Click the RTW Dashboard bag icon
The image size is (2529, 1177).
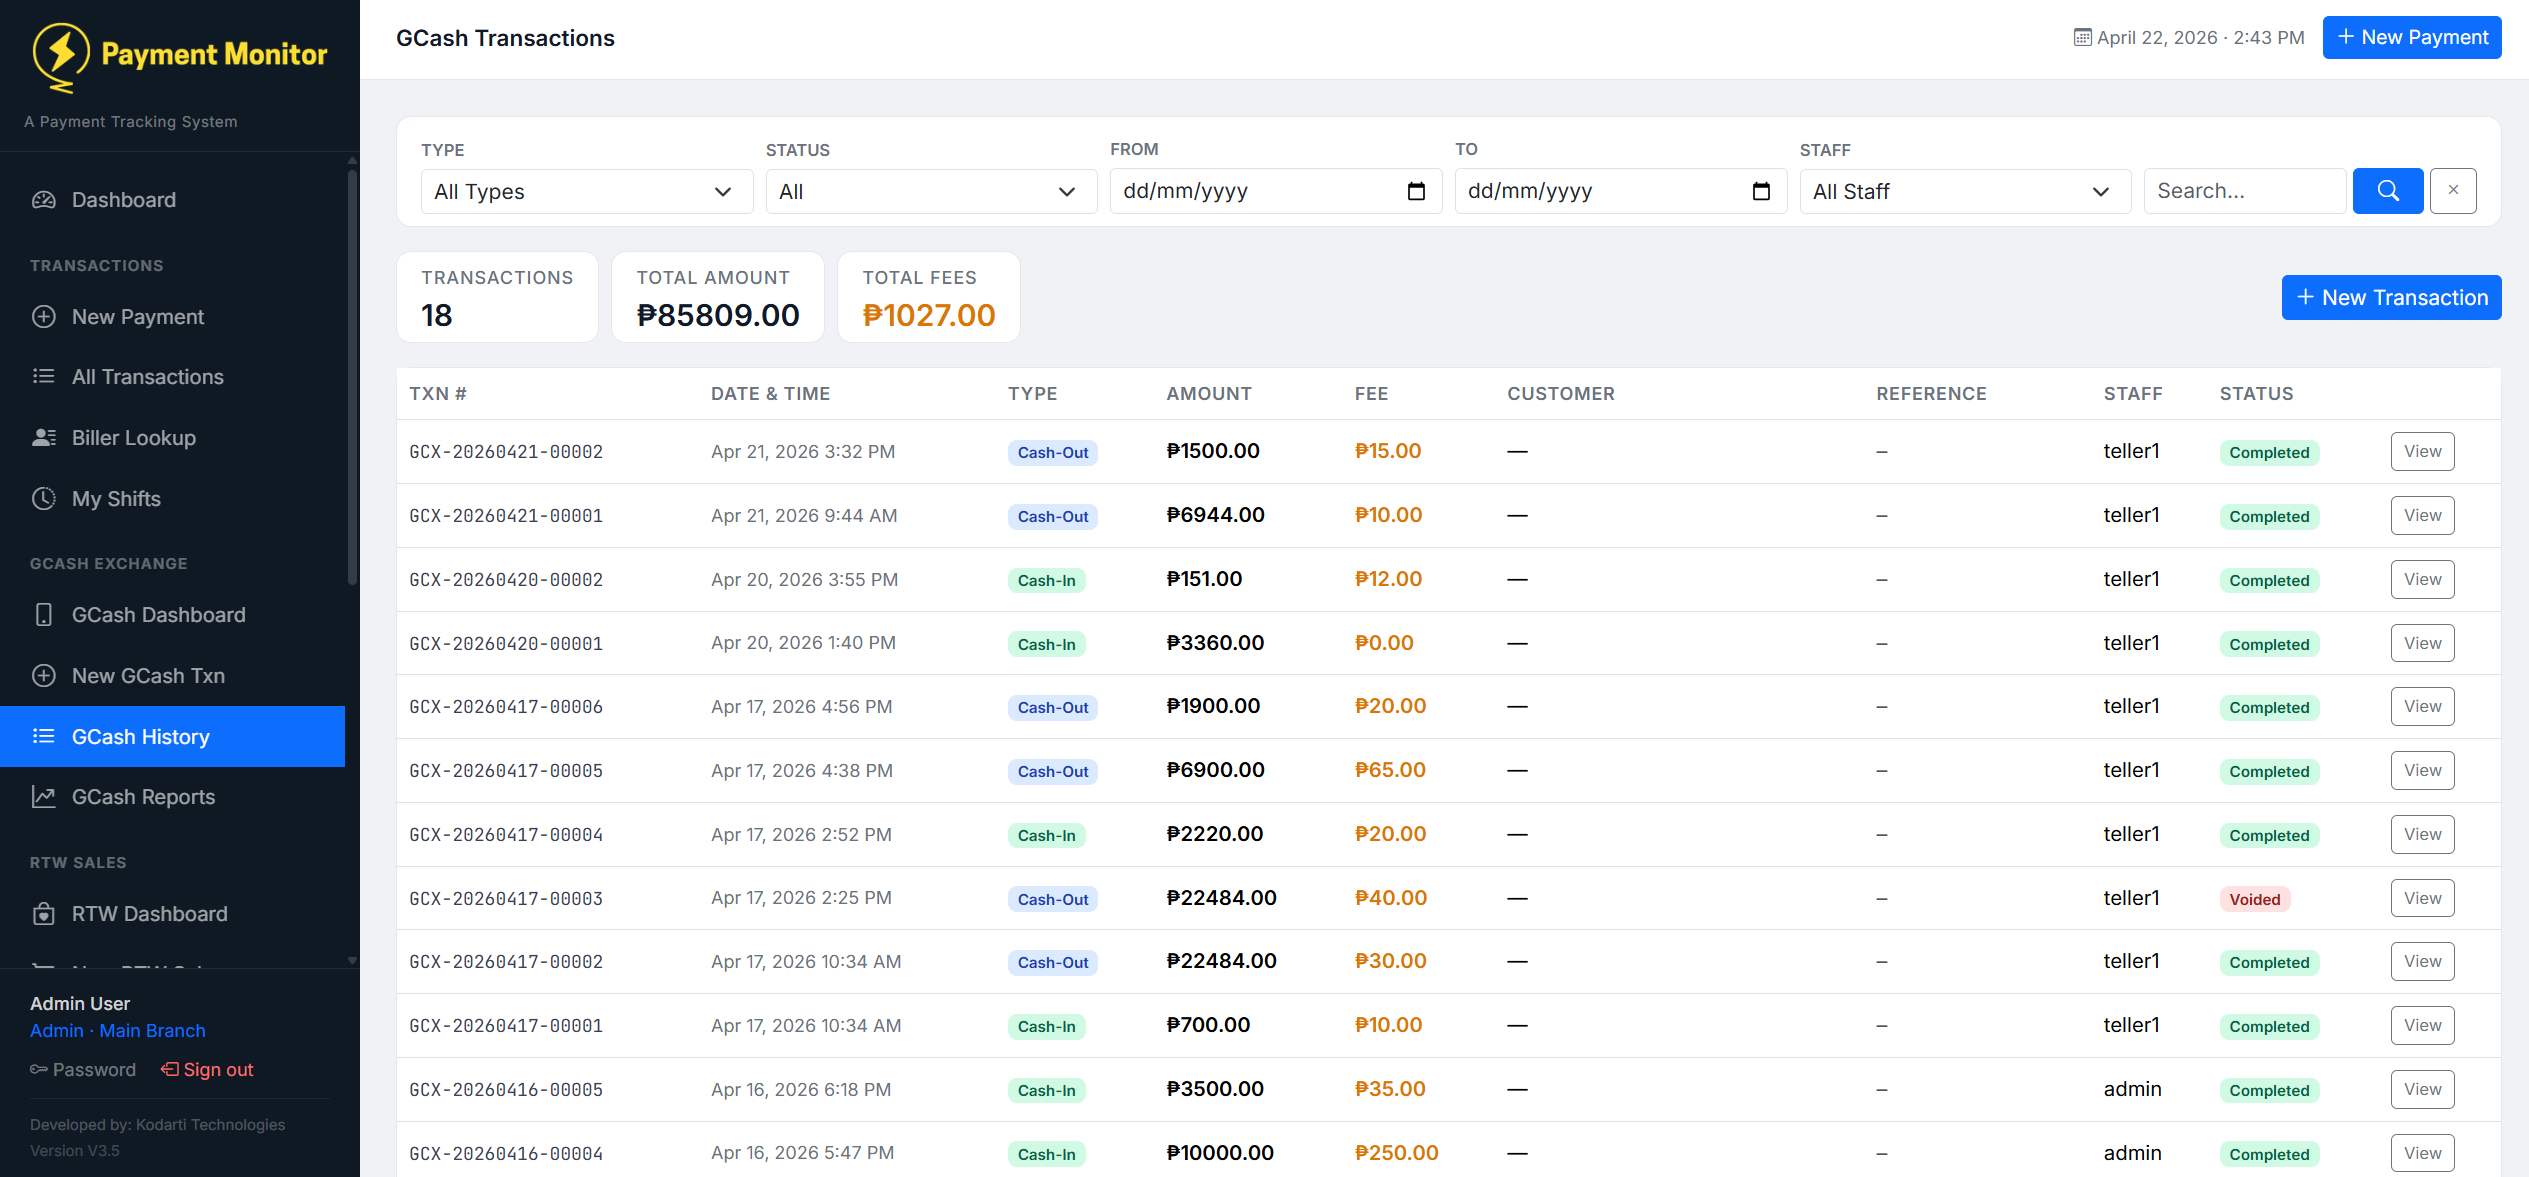pyautogui.click(x=44, y=913)
